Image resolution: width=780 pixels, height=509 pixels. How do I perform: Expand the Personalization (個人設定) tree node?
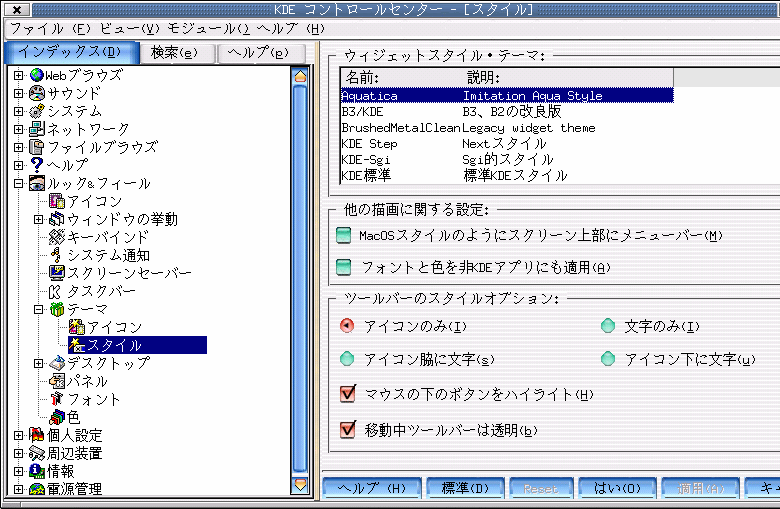point(18,435)
